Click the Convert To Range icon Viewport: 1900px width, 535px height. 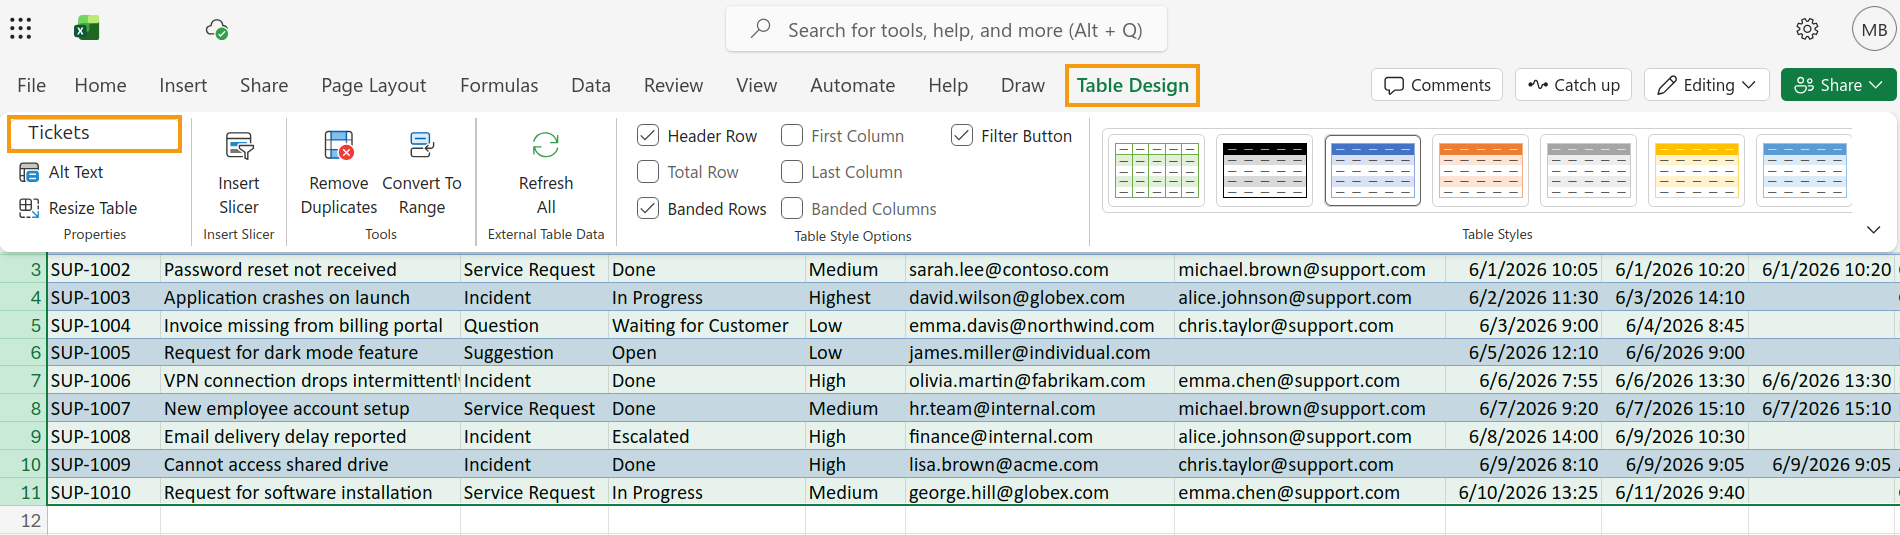pyautogui.click(x=422, y=146)
